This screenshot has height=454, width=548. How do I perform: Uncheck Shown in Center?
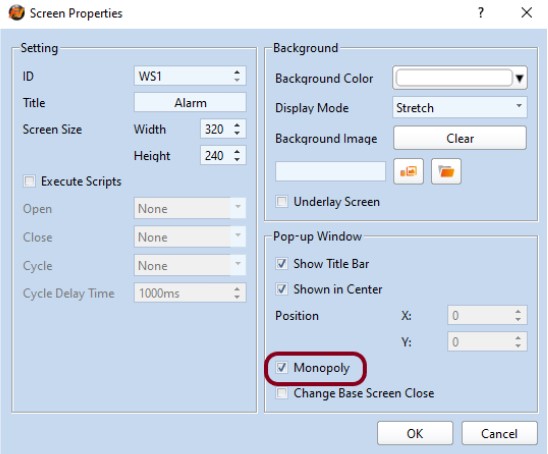(282, 289)
